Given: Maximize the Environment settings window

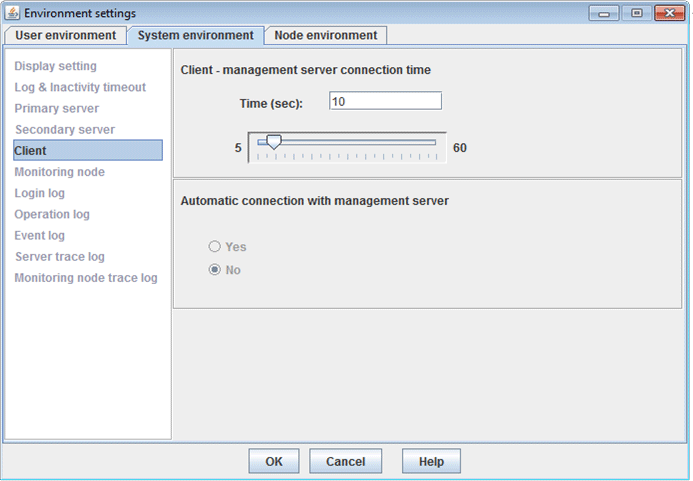Looking at the screenshot, I should pos(636,13).
